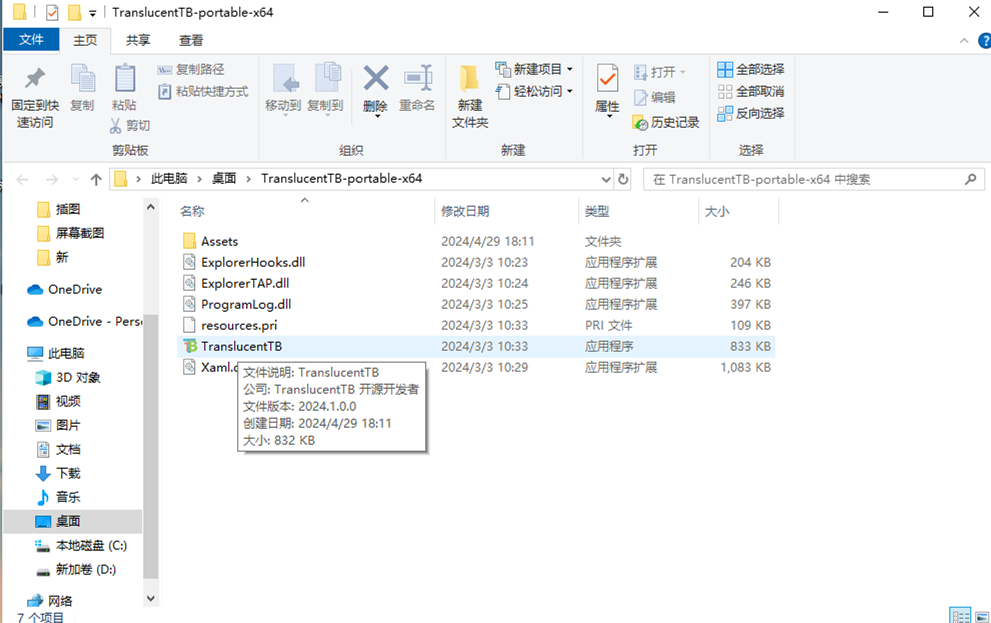Click 反向选择 (Invert selection)
The image size is (991, 623).
pyautogui.click(x=751, y=114)
